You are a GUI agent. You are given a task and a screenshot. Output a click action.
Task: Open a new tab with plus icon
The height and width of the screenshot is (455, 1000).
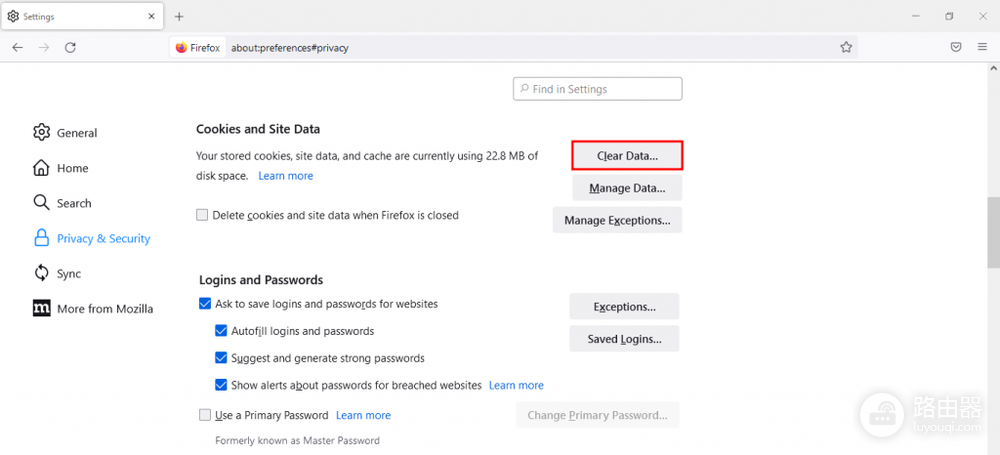coord(179,17)
